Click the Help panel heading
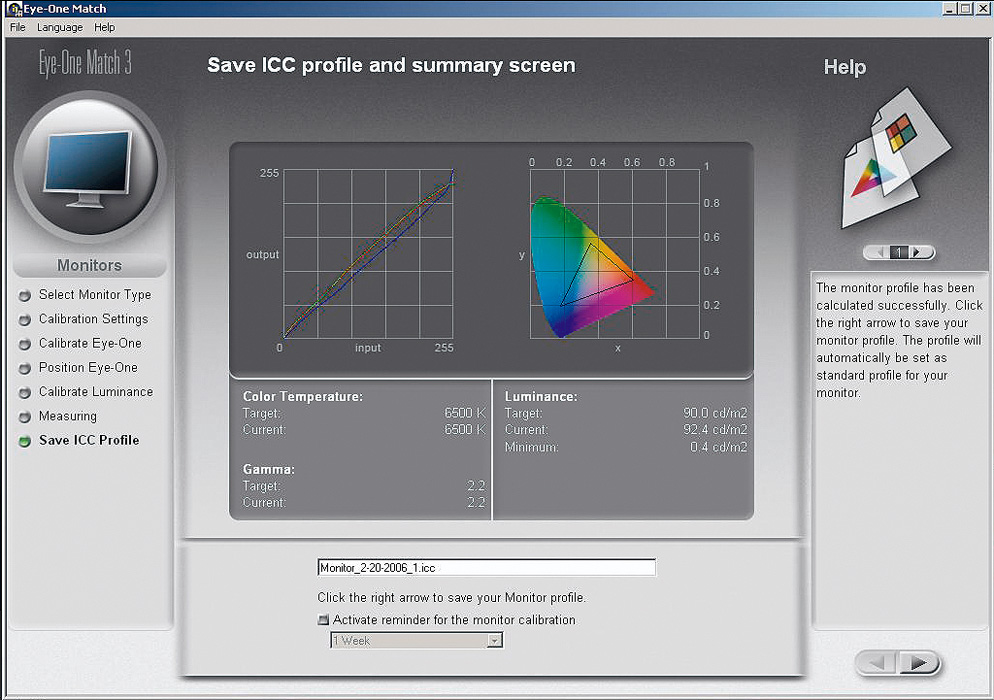The height and width of the screenshot is (700, 994). click(844, 67)
